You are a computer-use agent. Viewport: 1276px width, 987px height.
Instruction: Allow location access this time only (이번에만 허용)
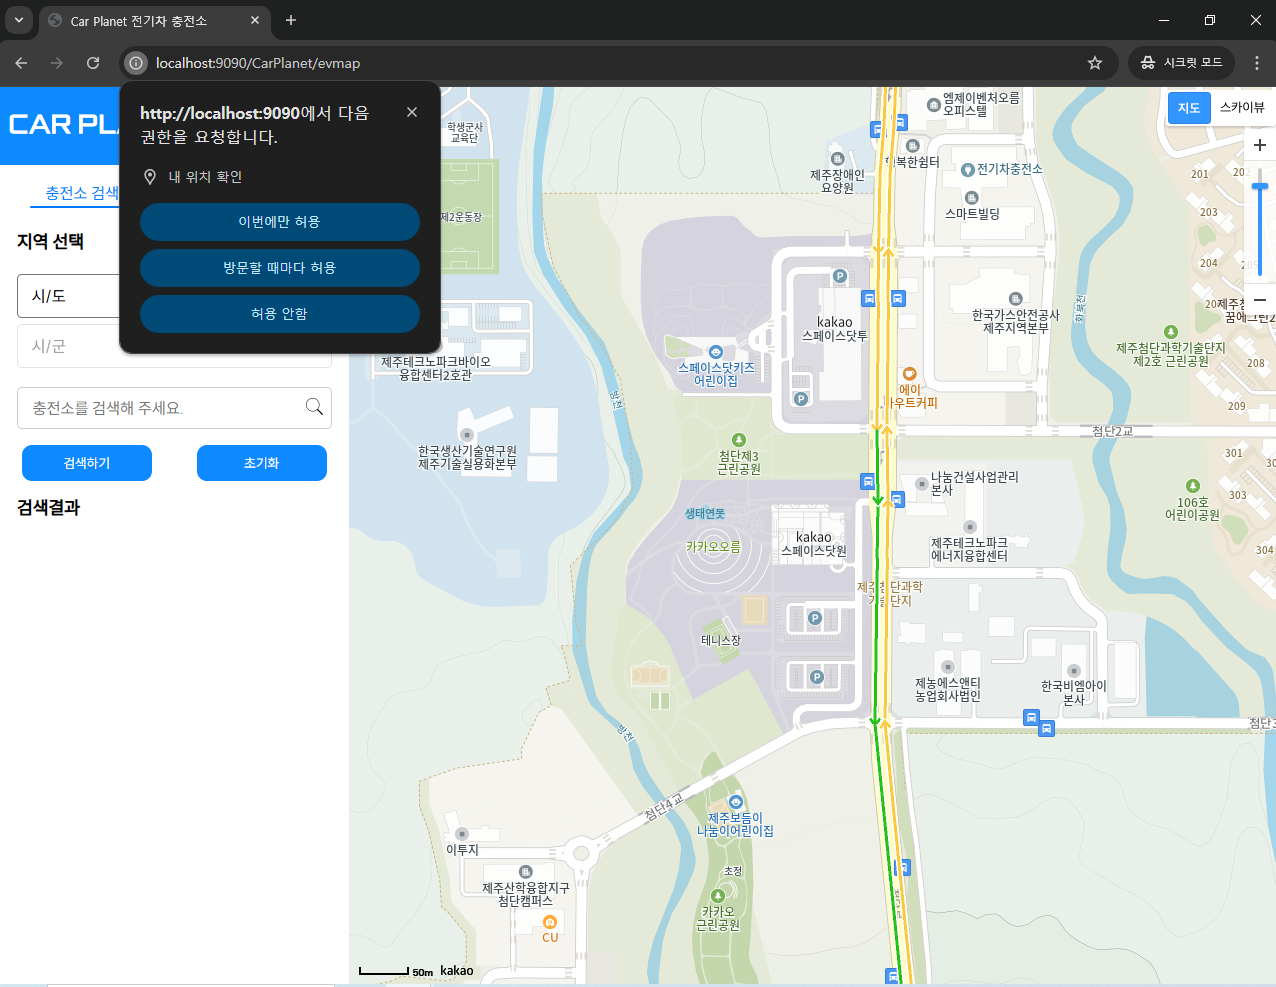(279, 222)
